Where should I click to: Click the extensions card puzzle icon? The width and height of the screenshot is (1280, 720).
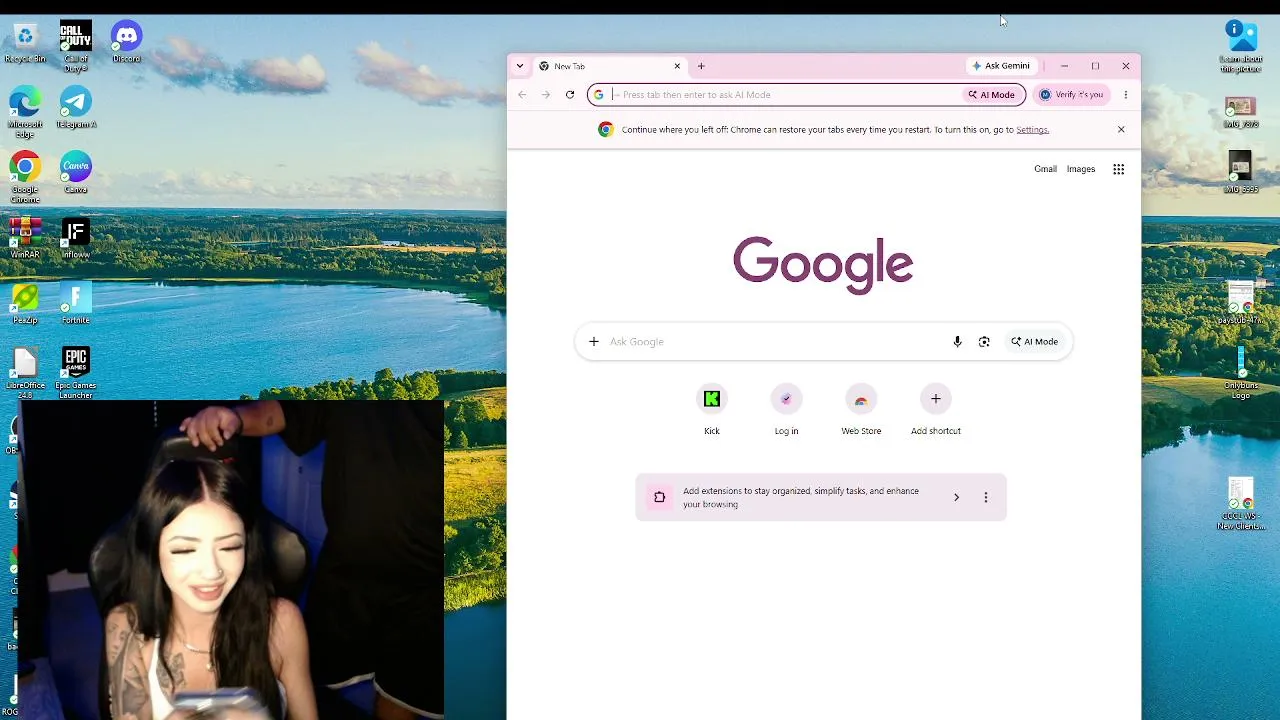pos(659,497)
